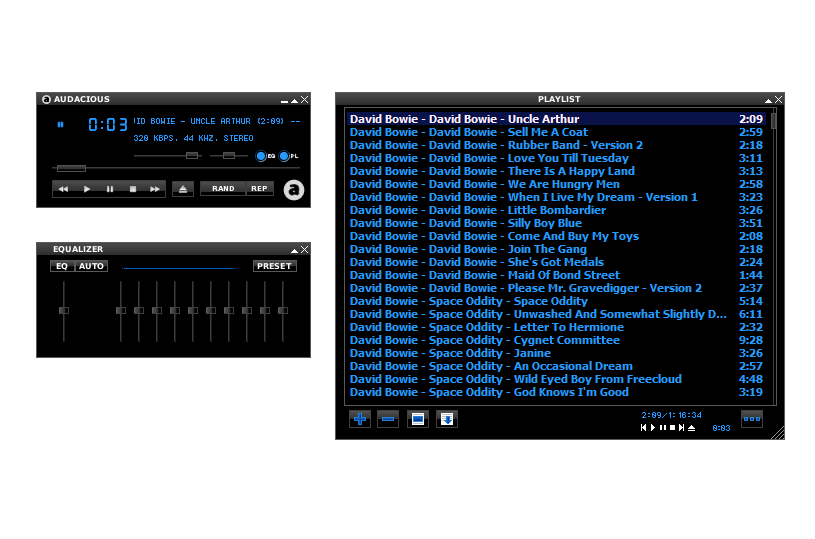
Task: Select 'When I Live My Dream - Version 1'
Action: pyautogui.click(x=556, y=197)
